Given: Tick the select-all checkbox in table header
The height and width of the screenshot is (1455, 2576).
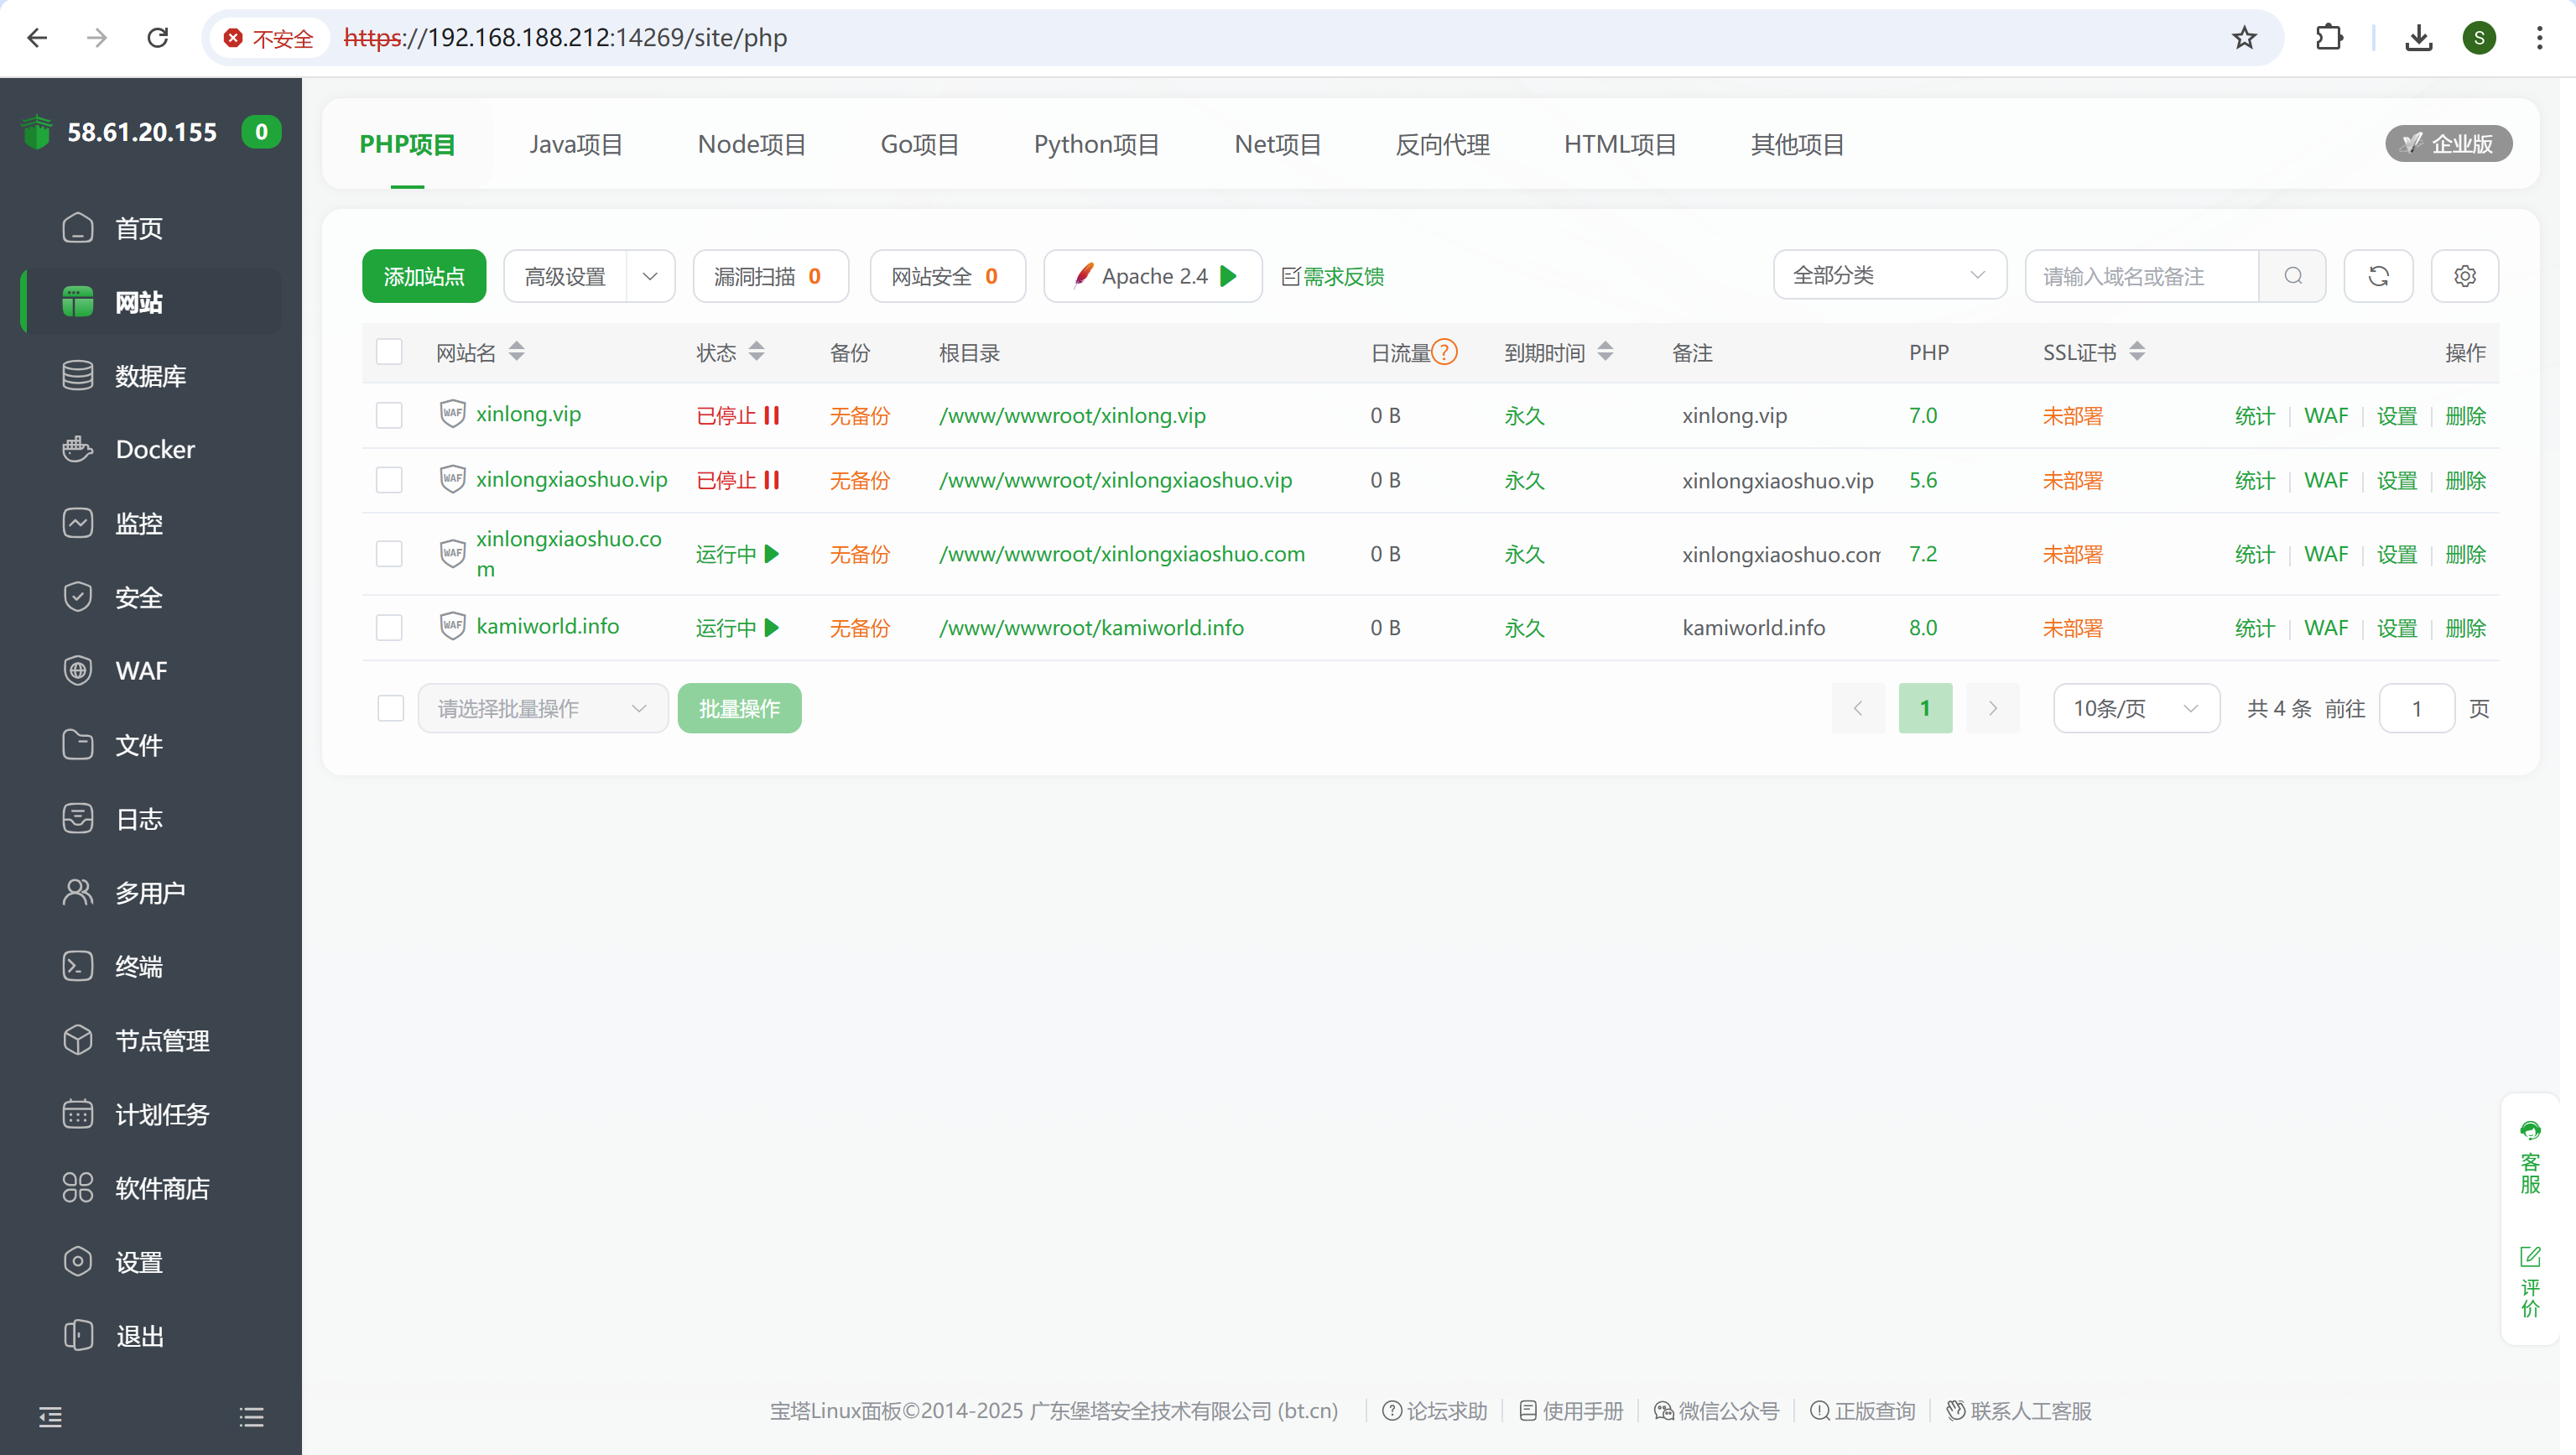Looking at the screenshot, I should 389,352.
